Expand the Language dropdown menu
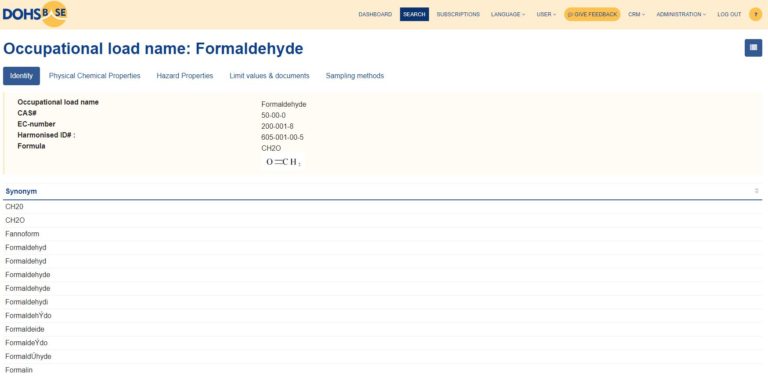This screenshot has width=768, height=376. click(x=508, y=14)
